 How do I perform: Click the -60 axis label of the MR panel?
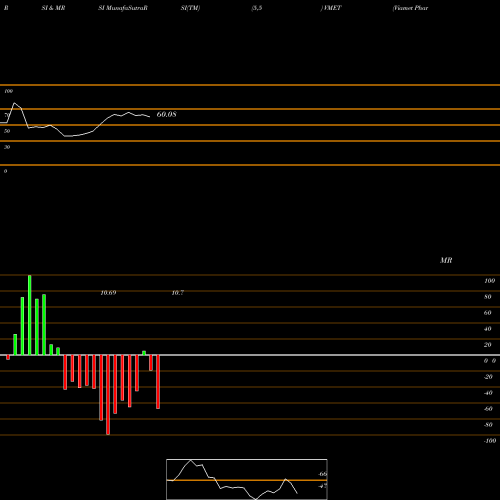488,409
